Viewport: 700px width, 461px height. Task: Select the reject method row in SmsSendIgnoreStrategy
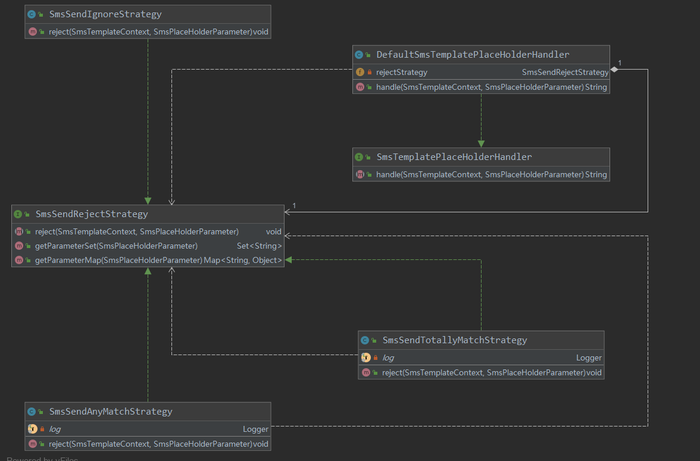tap(148, 32)
